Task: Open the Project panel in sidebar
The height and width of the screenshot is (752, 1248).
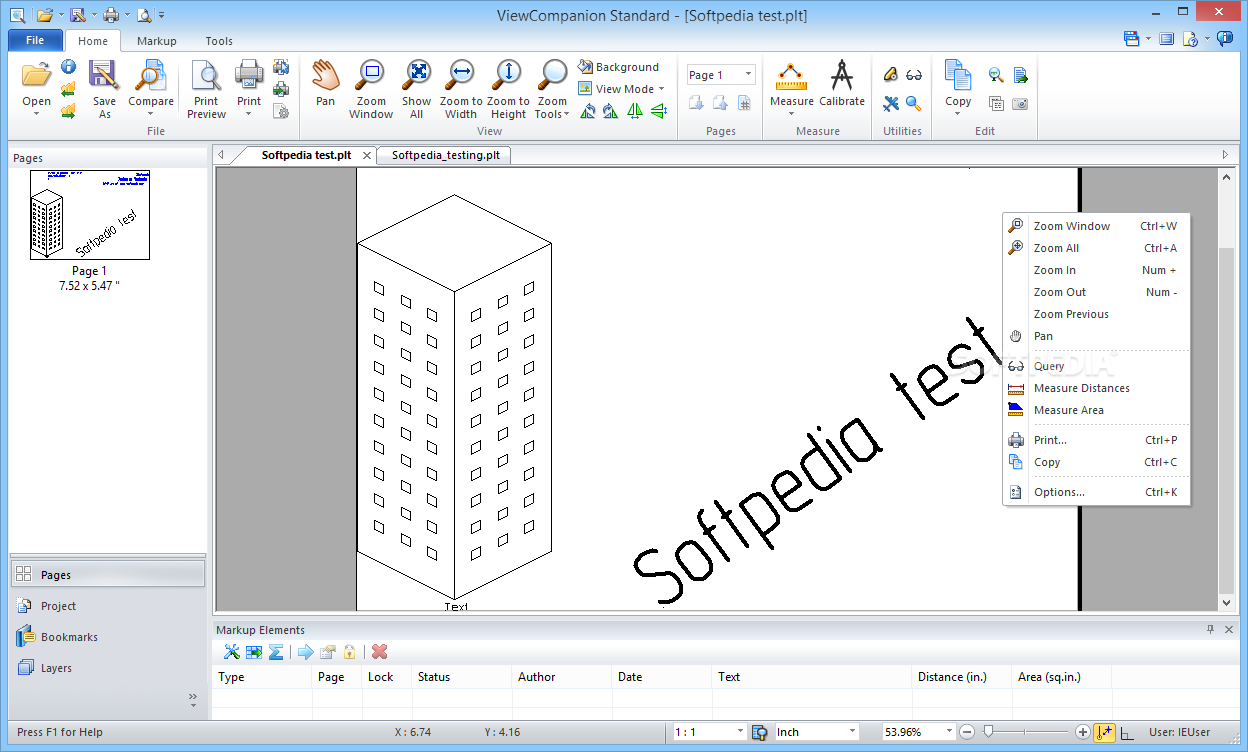Action: point(107,606)
